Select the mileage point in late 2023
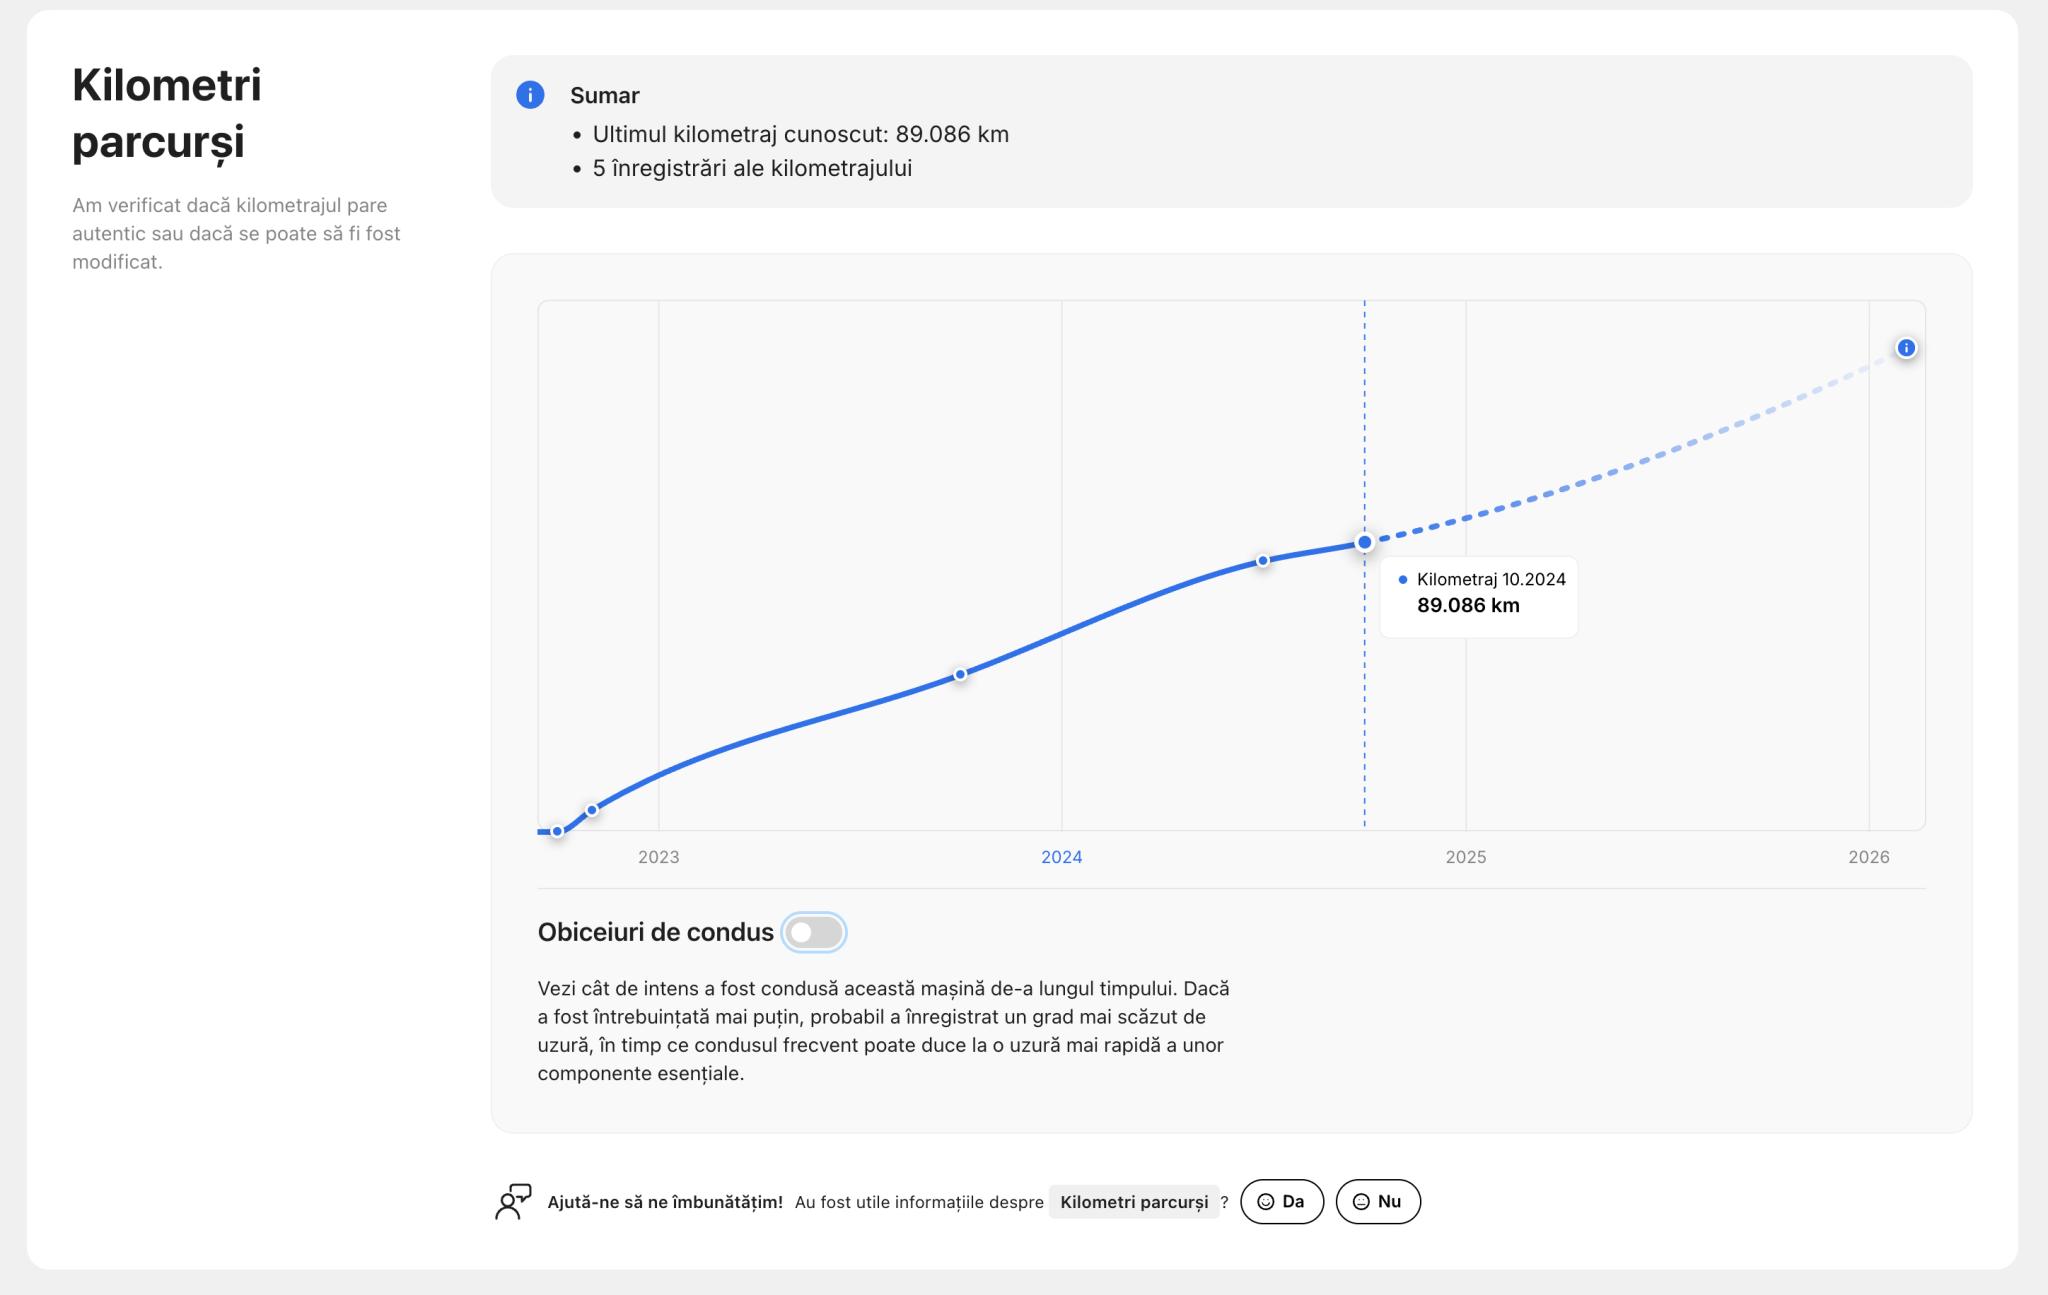2048x1295 pixels. [960, 675]
